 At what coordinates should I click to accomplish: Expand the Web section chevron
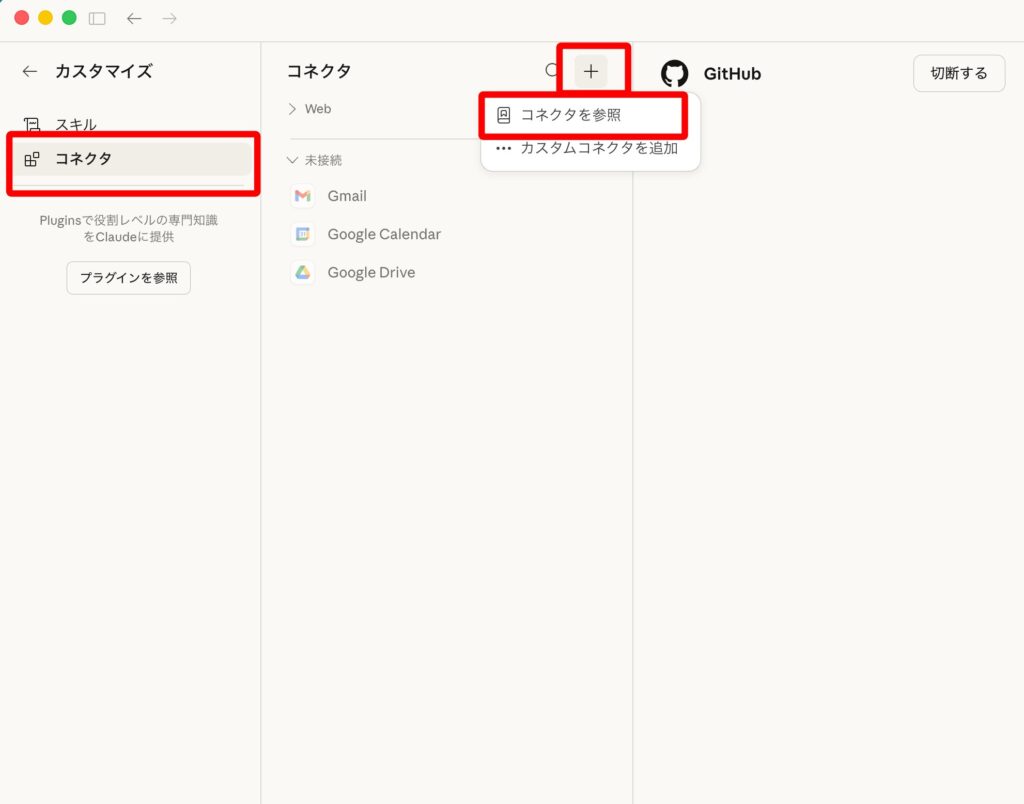click(292, 109)
